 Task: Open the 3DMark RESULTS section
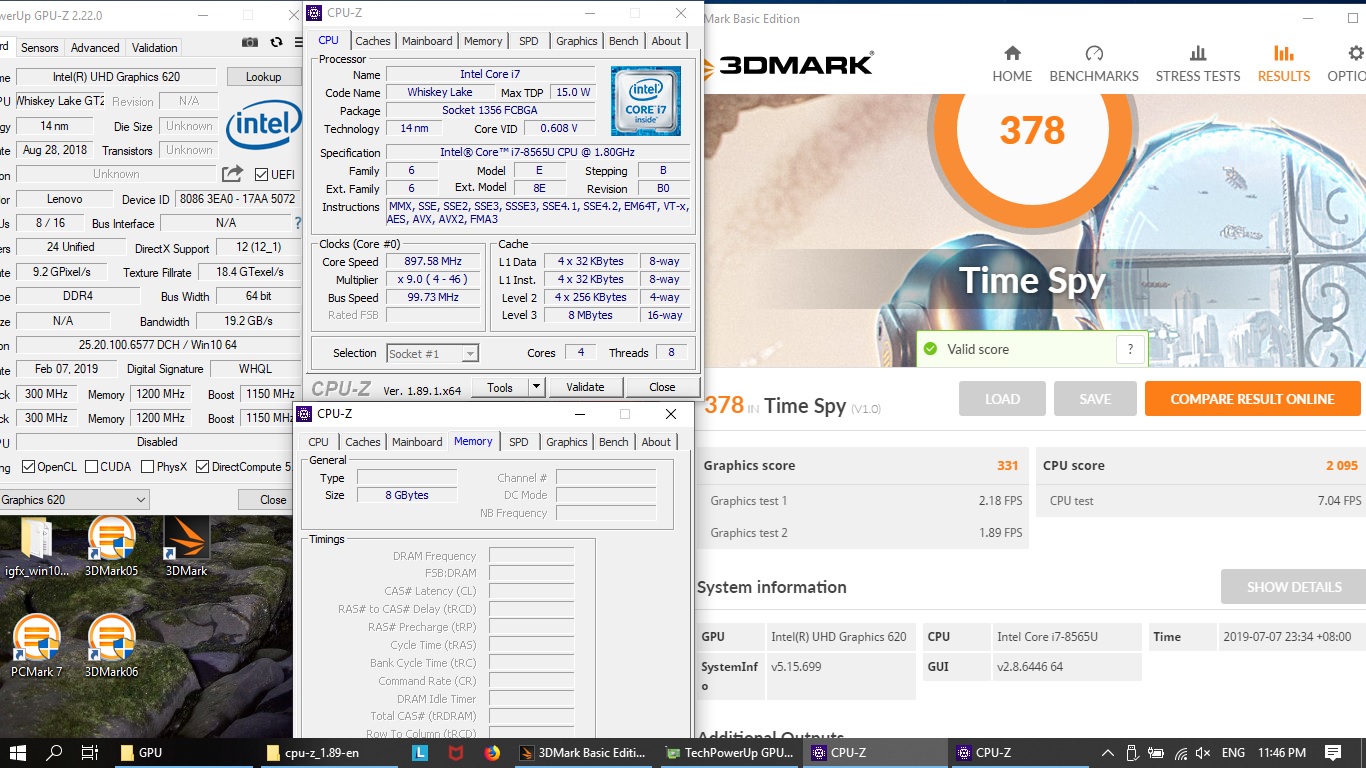point(1284,64)
